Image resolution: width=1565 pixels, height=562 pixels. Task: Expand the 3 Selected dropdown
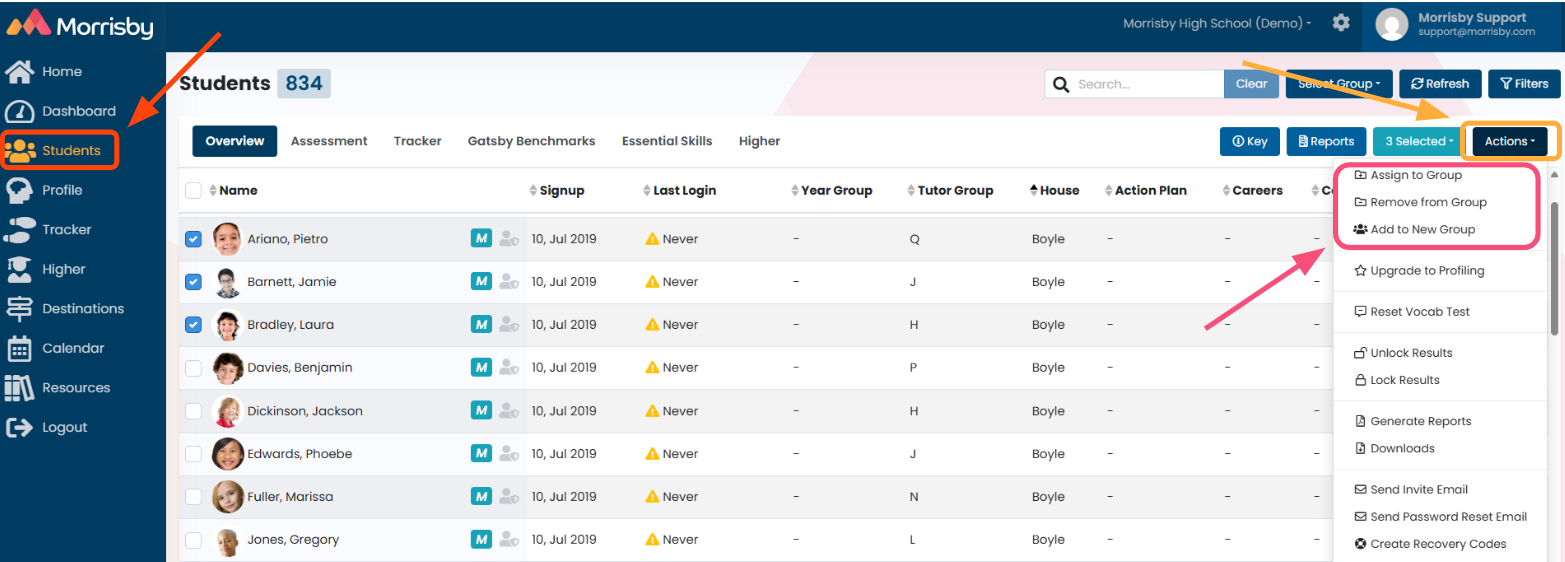(1419, 141)
